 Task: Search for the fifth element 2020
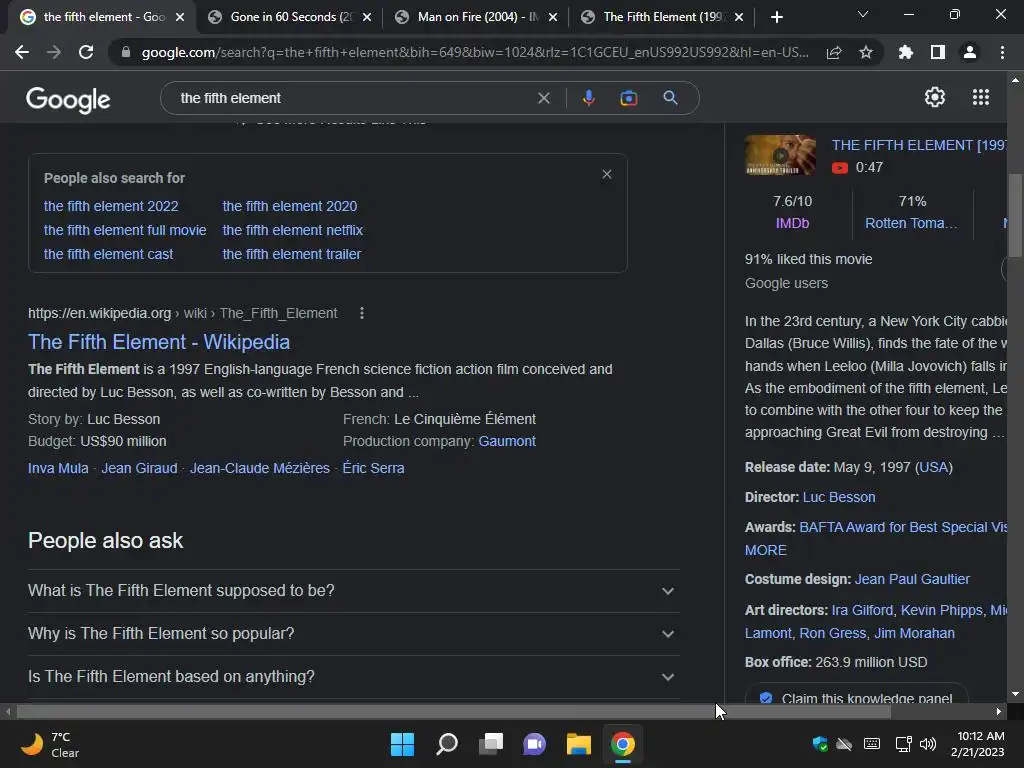(x=290, y=206)
